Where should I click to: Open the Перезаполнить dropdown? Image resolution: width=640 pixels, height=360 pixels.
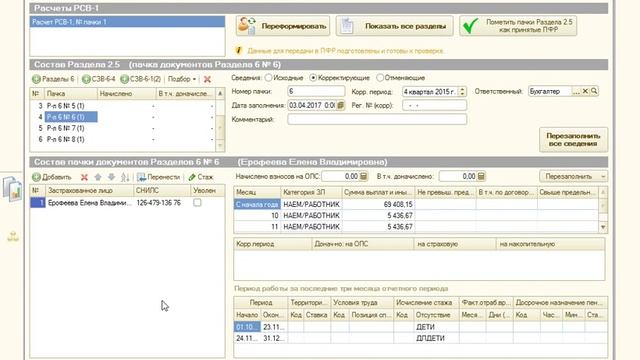coord(573,176)
